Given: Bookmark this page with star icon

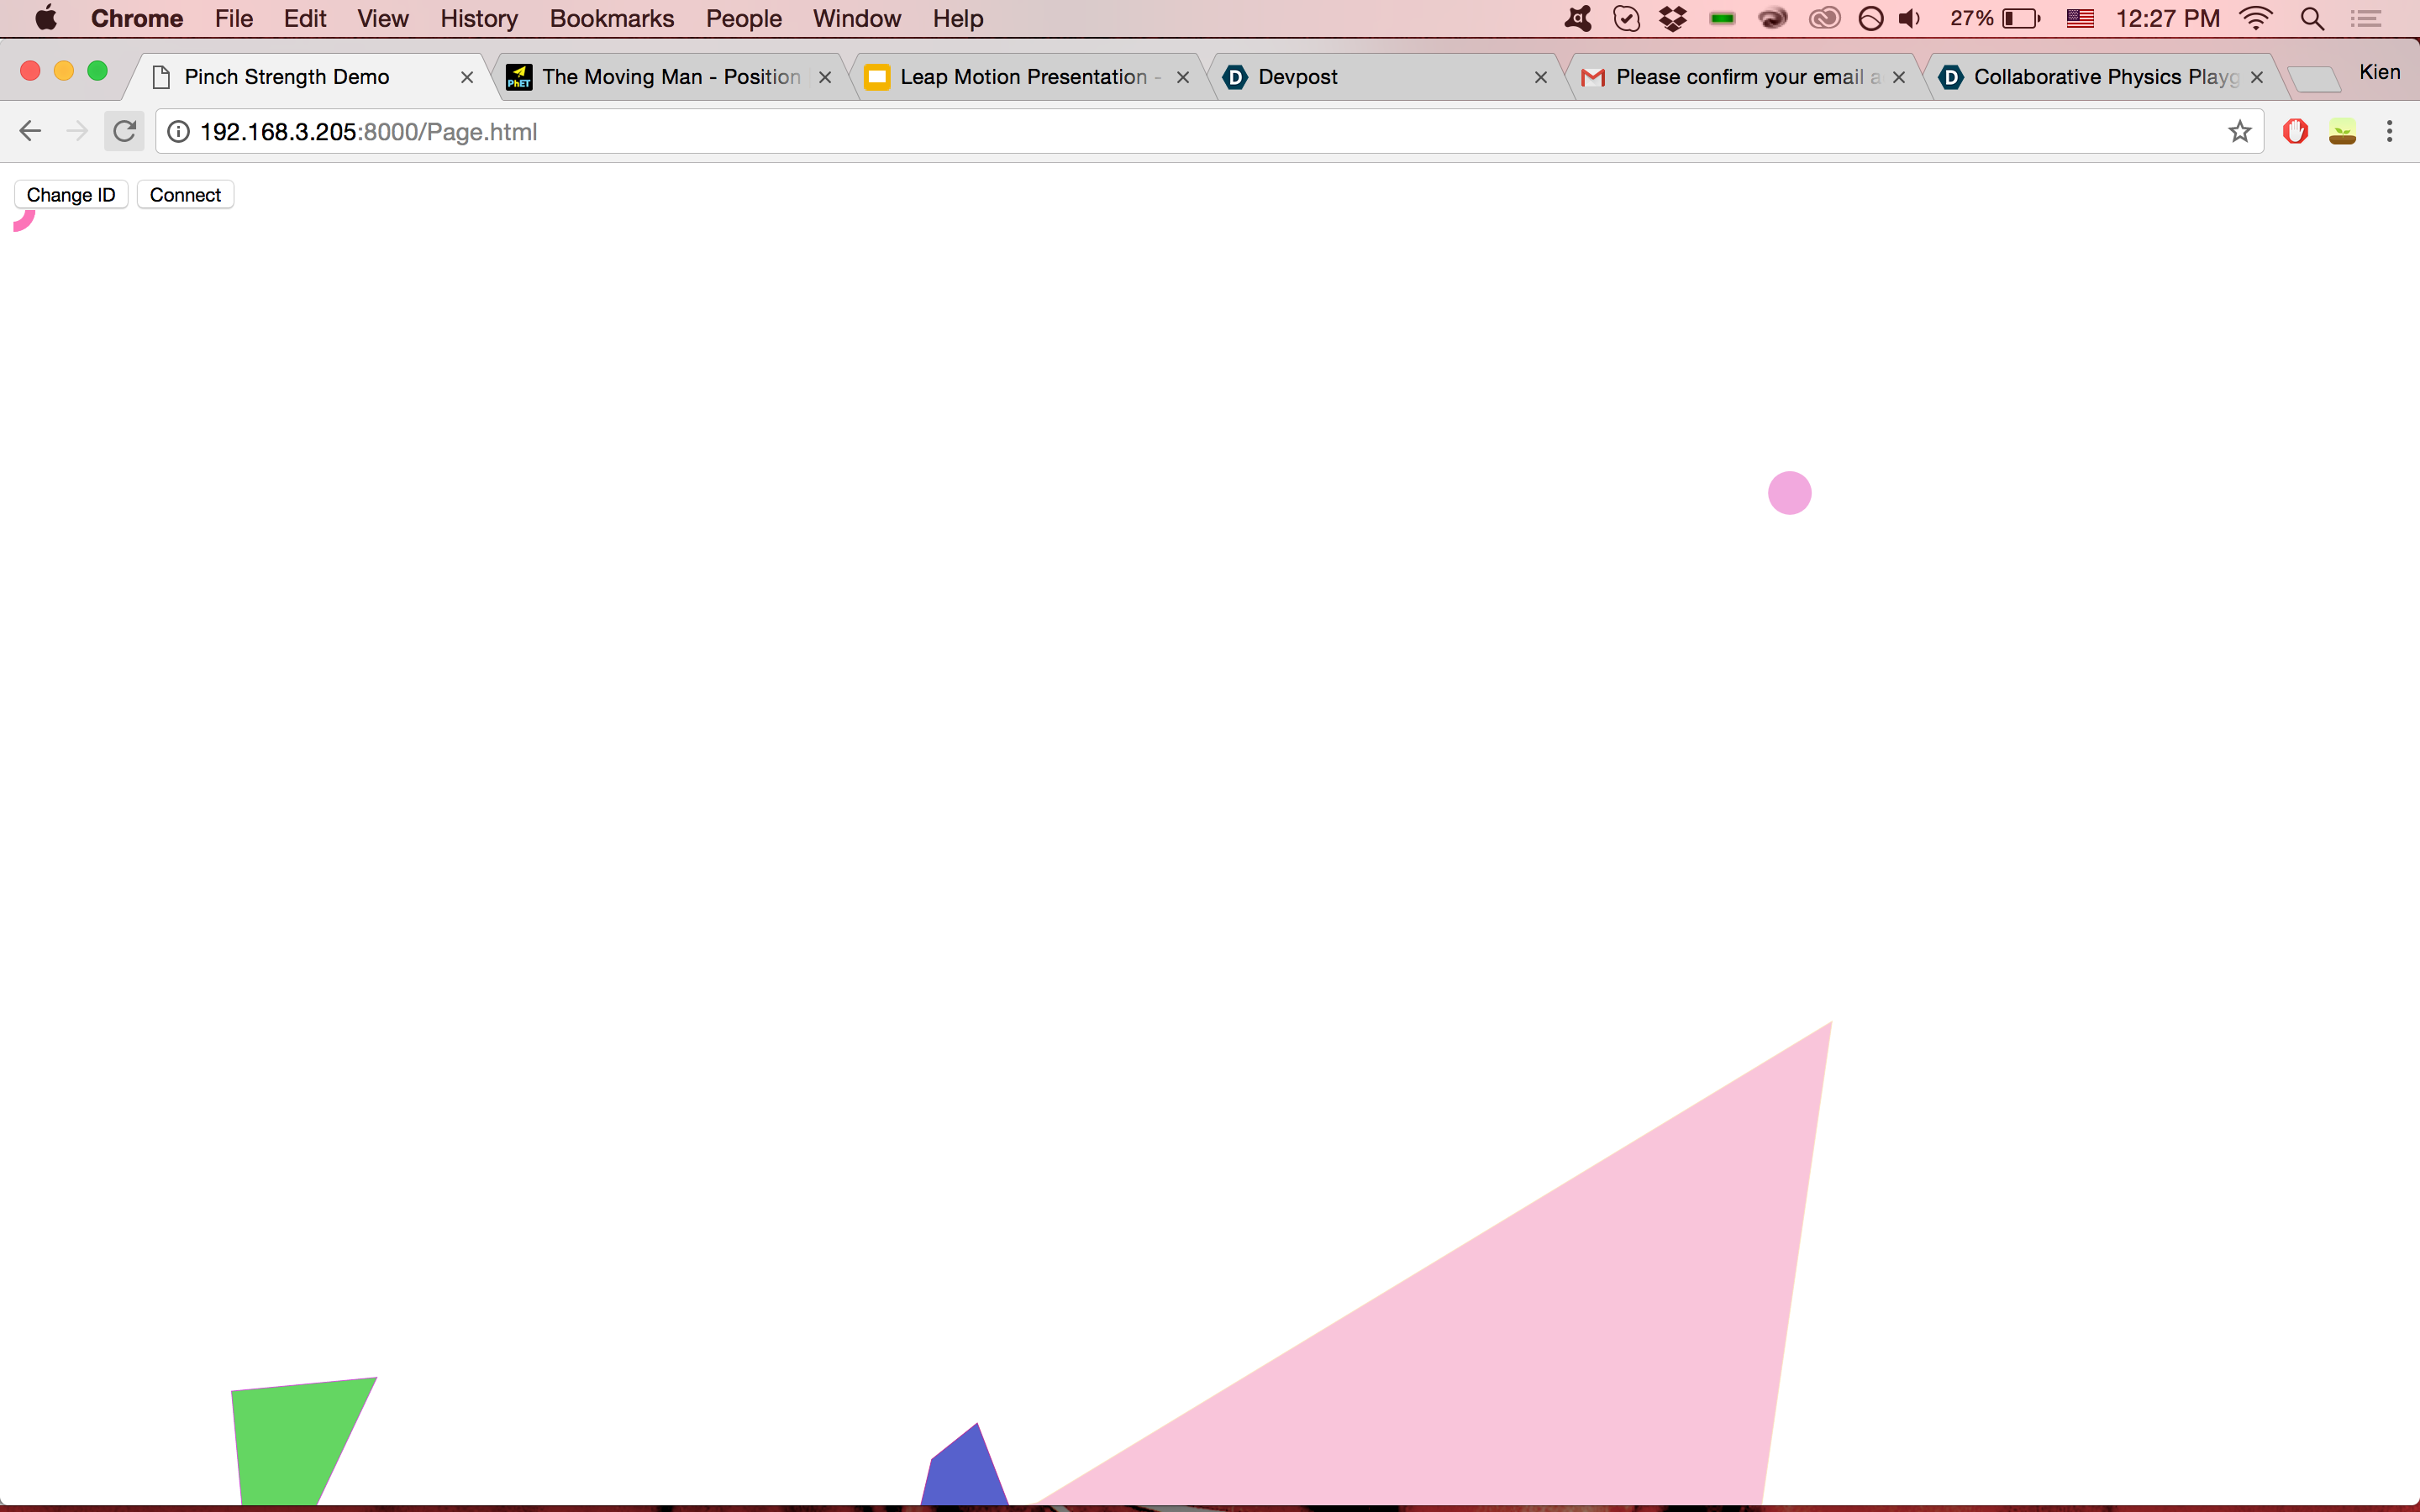Looking at the screenshot, I should point(2239,131).
